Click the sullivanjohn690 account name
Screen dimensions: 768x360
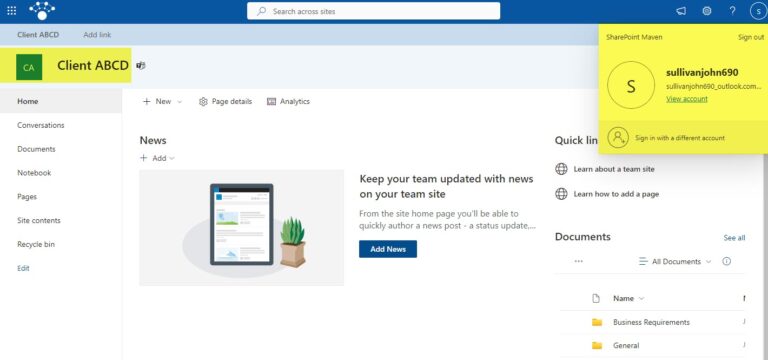(x=702, y=72)
